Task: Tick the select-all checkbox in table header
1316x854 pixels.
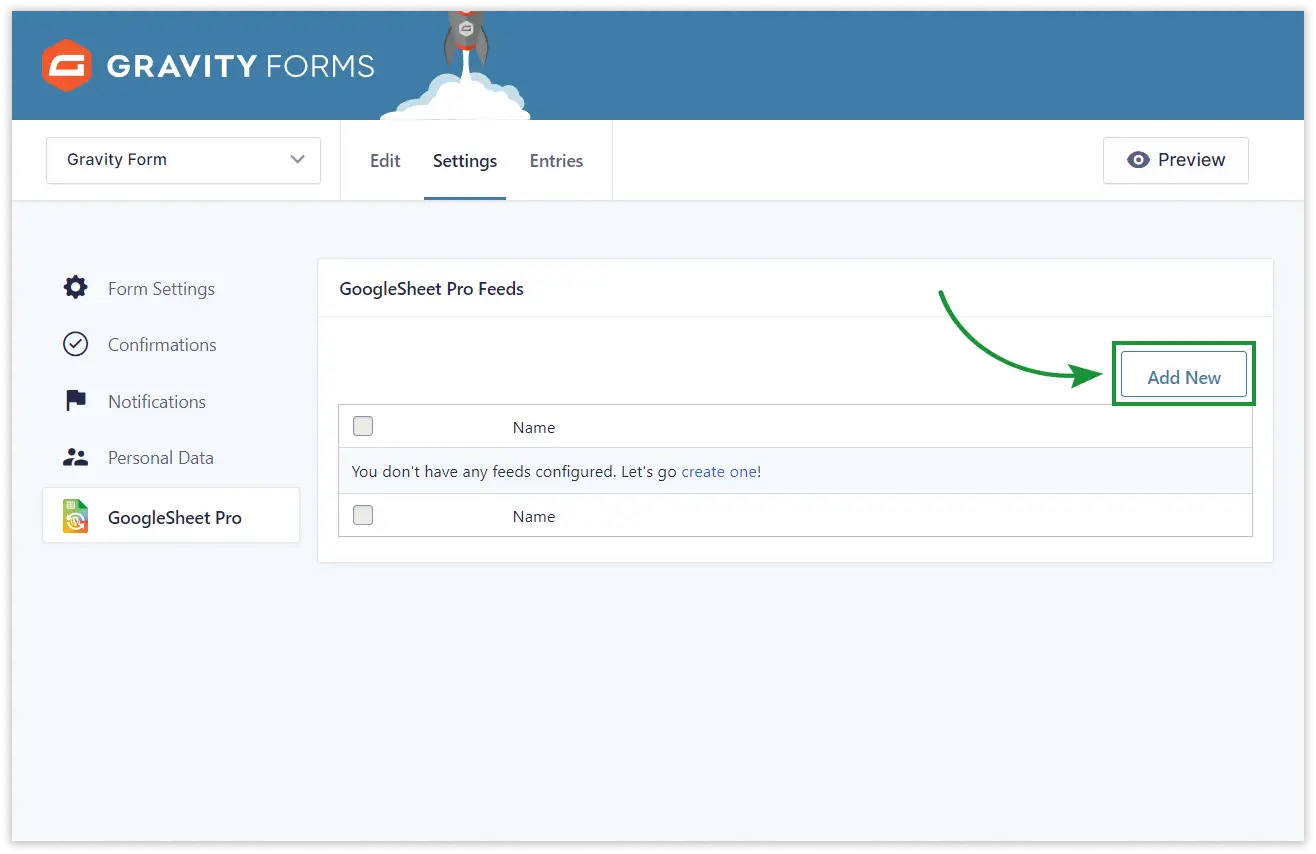Action: tap(363, 427)
